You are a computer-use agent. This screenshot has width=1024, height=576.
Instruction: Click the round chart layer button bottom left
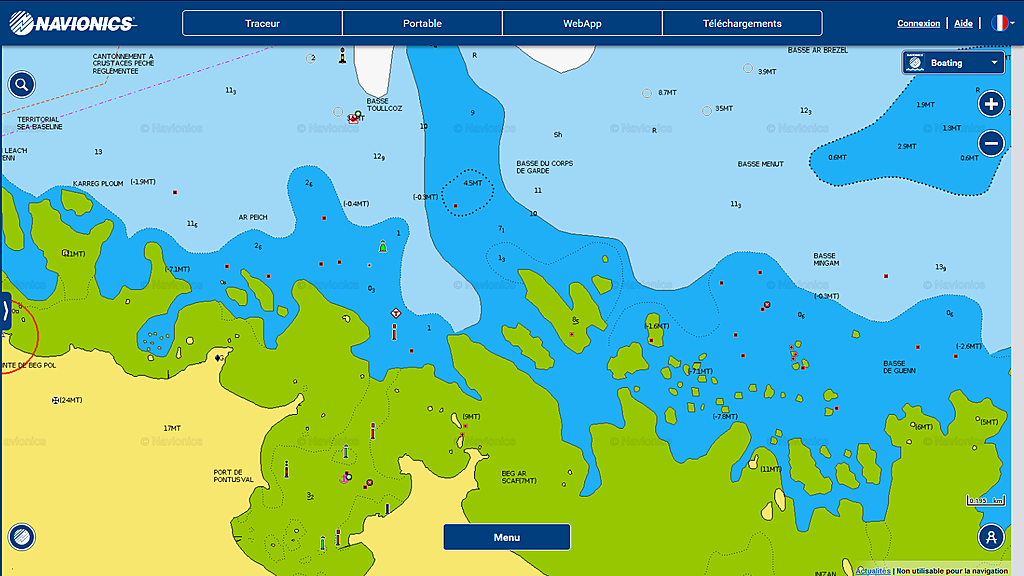pyautogui.click(x=22, y=537)
